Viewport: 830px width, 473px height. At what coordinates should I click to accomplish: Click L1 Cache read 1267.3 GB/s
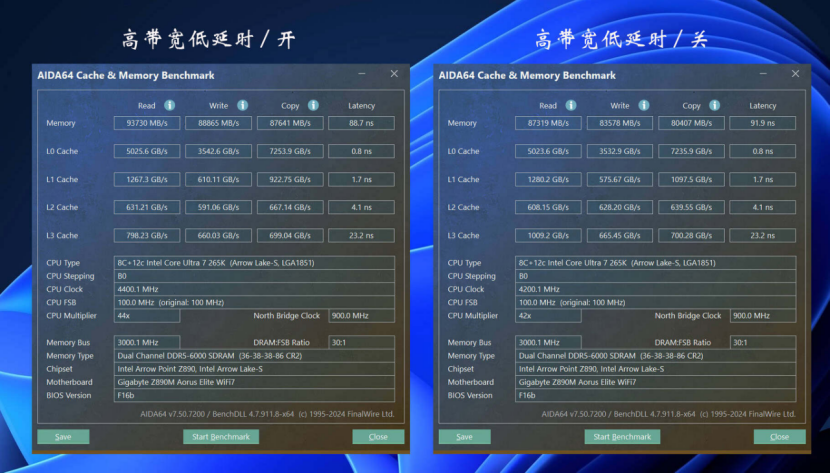[x=147, y=179]
